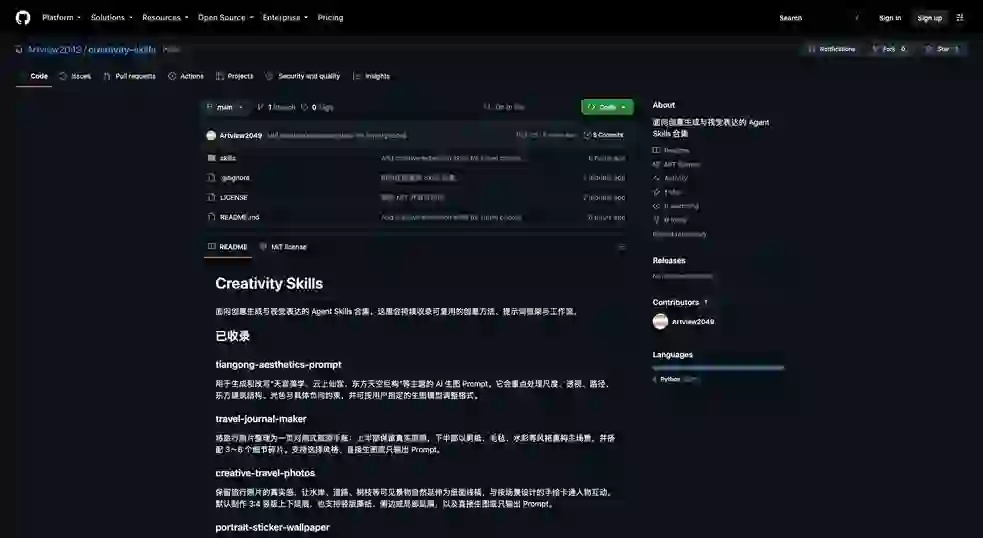Viewport: 983px width, 538px height.
Task: Click the .gitignore file icon
Action: (x=211, y=177)
